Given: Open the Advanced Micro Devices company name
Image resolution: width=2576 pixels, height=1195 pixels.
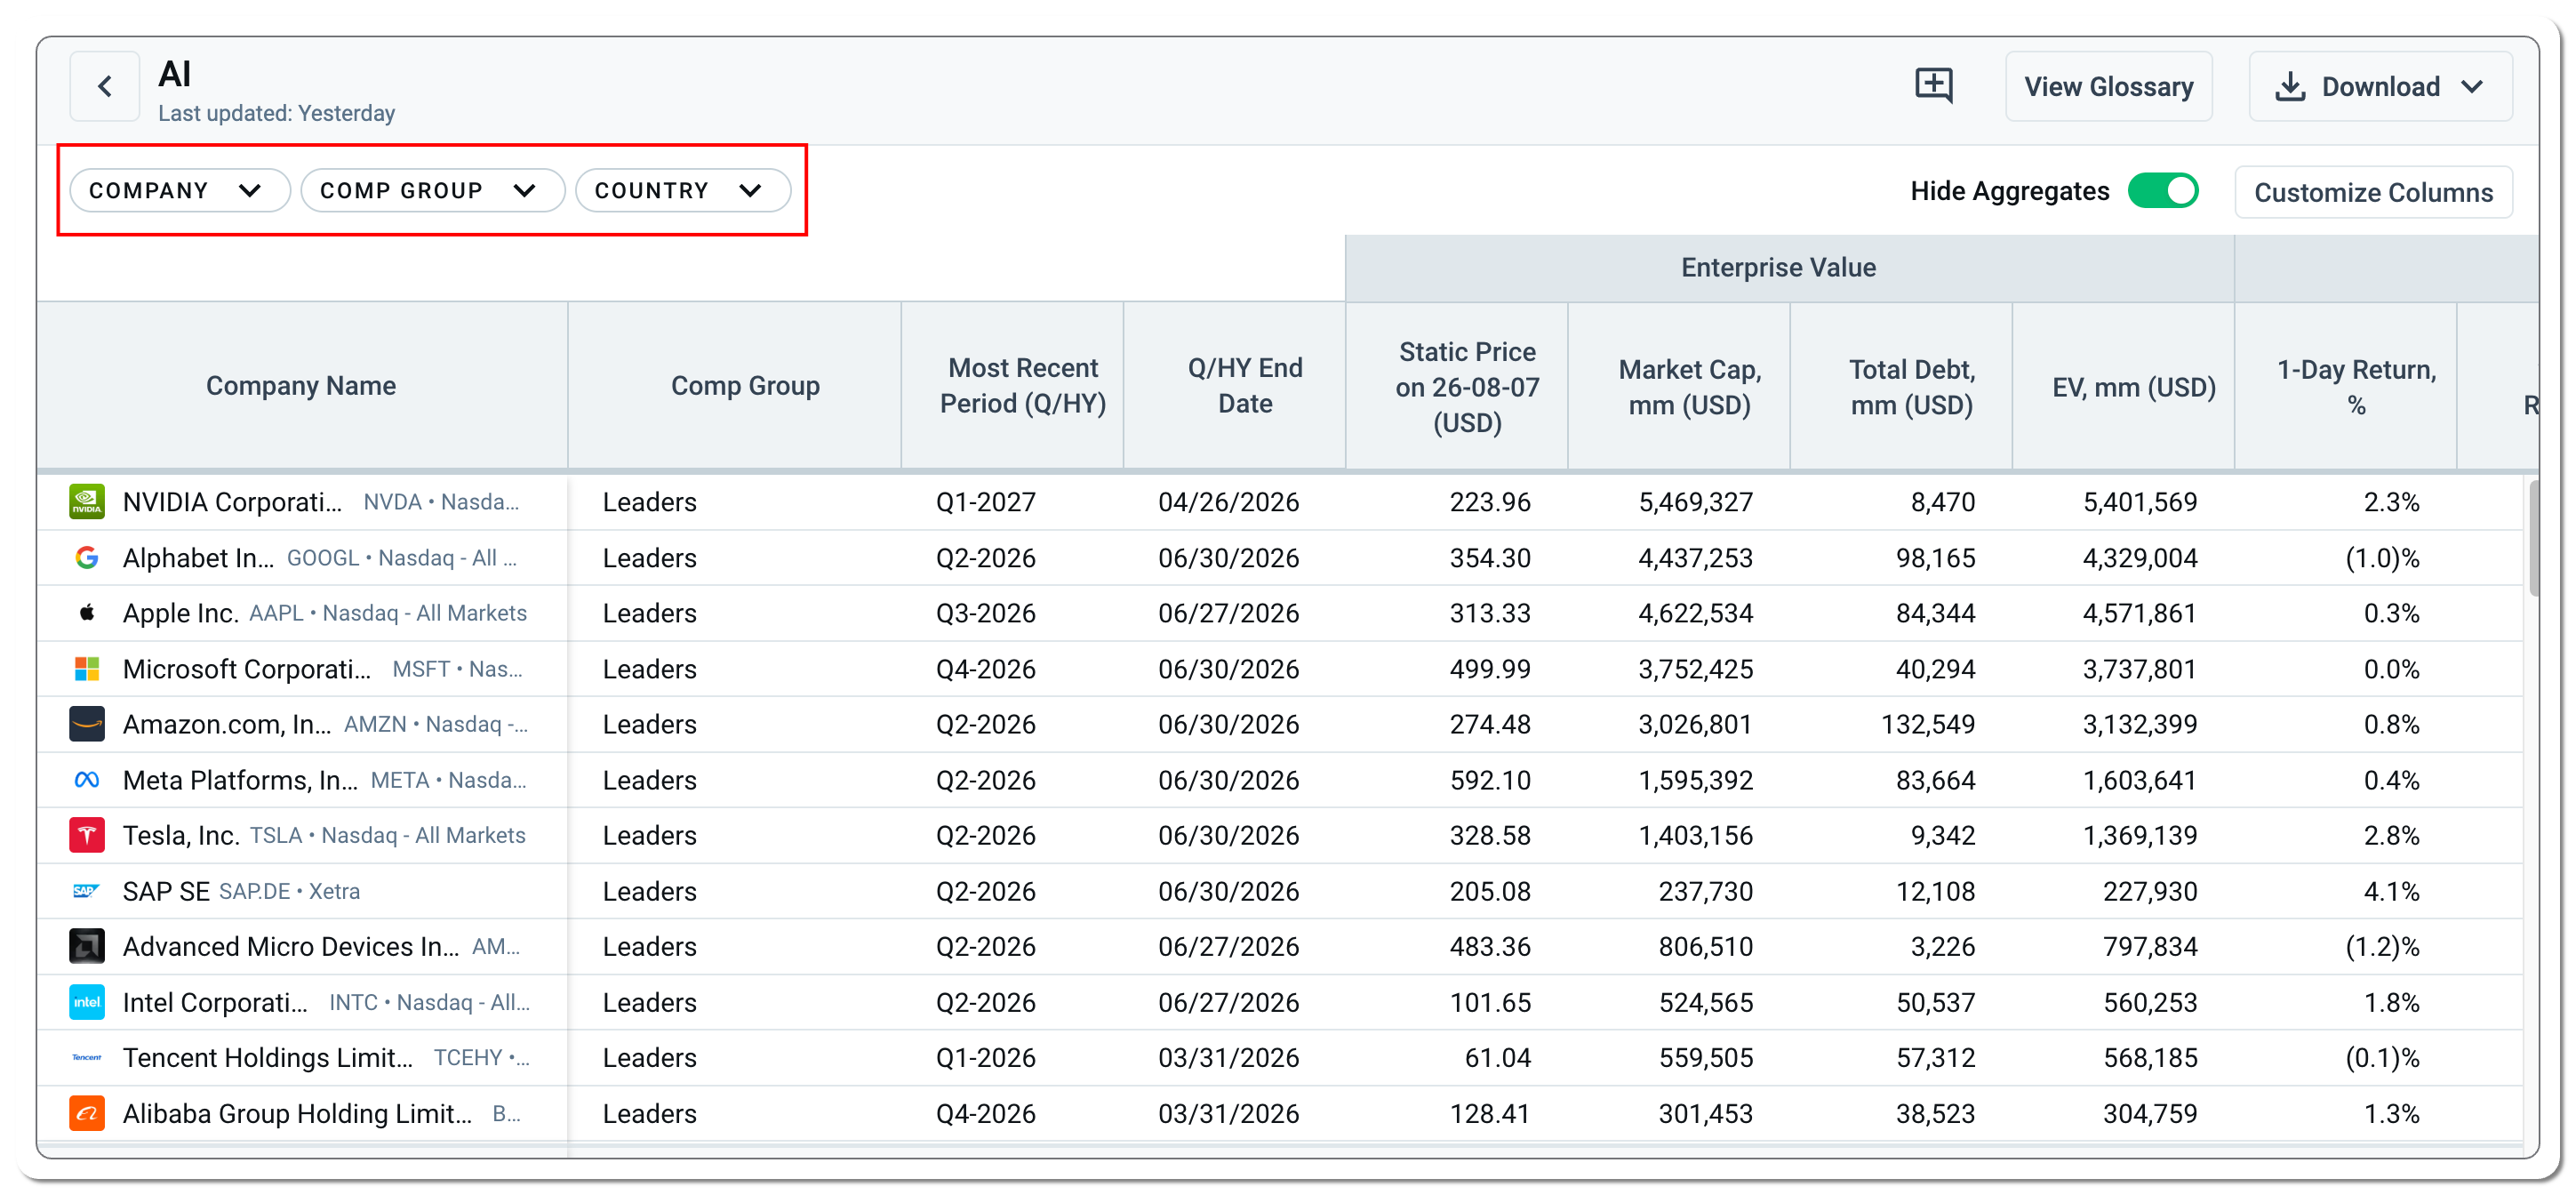Looking at the screenshot, I should click(291, 946).
